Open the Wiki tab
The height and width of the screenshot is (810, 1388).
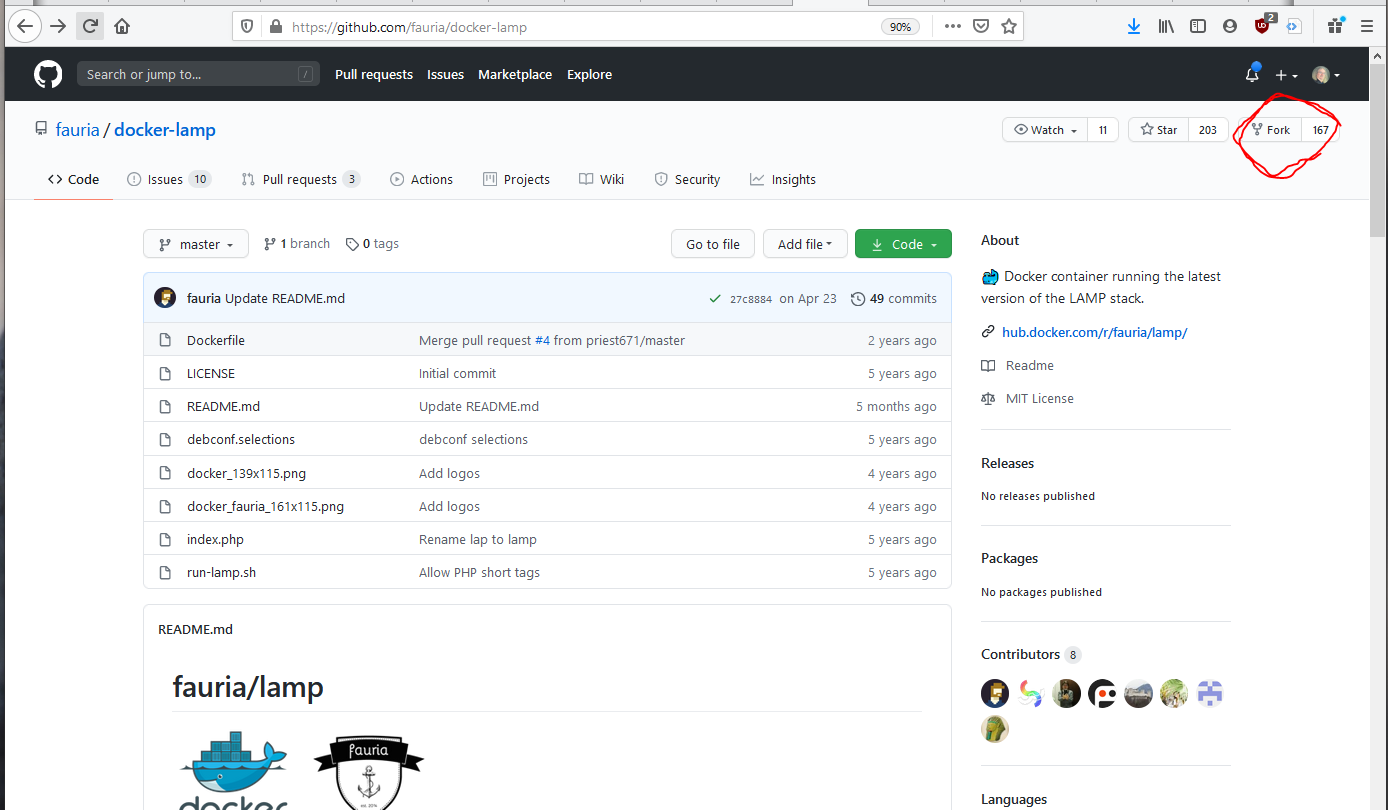(601, 180)
